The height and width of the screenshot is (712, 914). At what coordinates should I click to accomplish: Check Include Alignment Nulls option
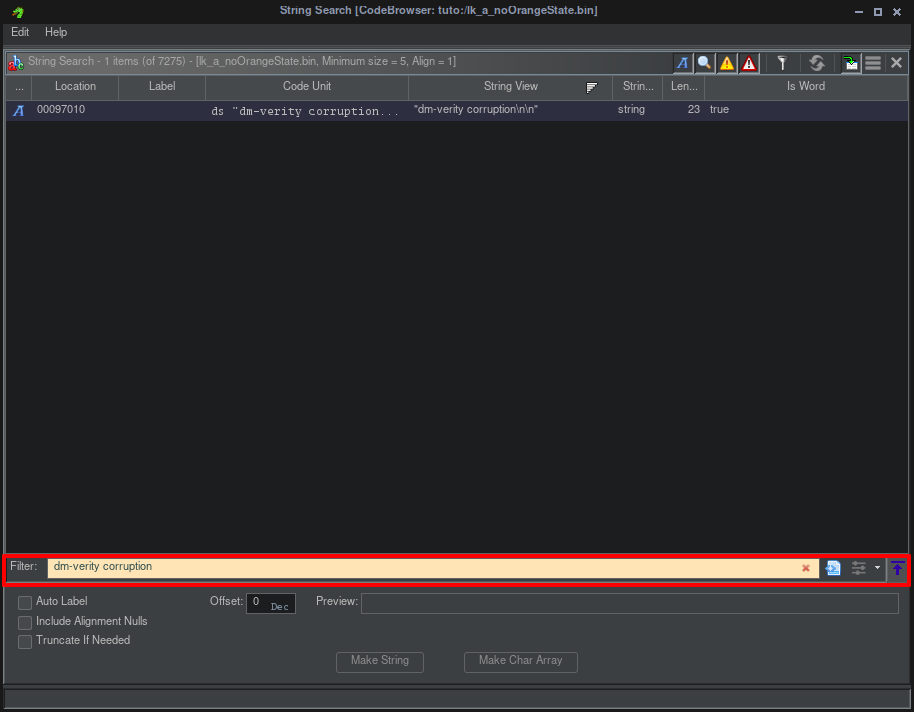point(25,622)
